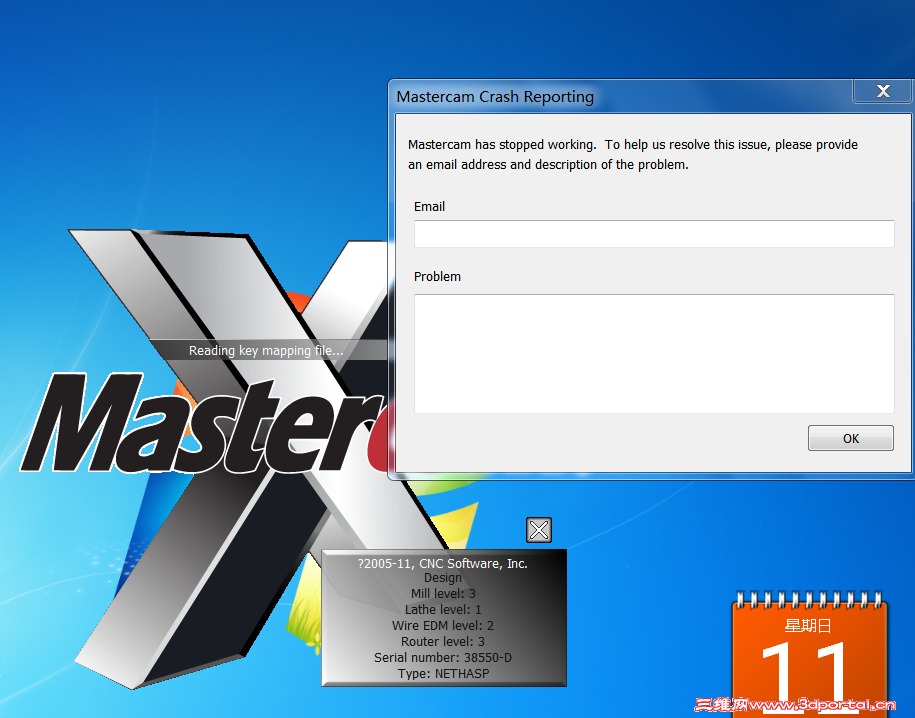
Task: Click 'Type: NETHASP' text
Action: pyautogui.click(x=443, y=674)
